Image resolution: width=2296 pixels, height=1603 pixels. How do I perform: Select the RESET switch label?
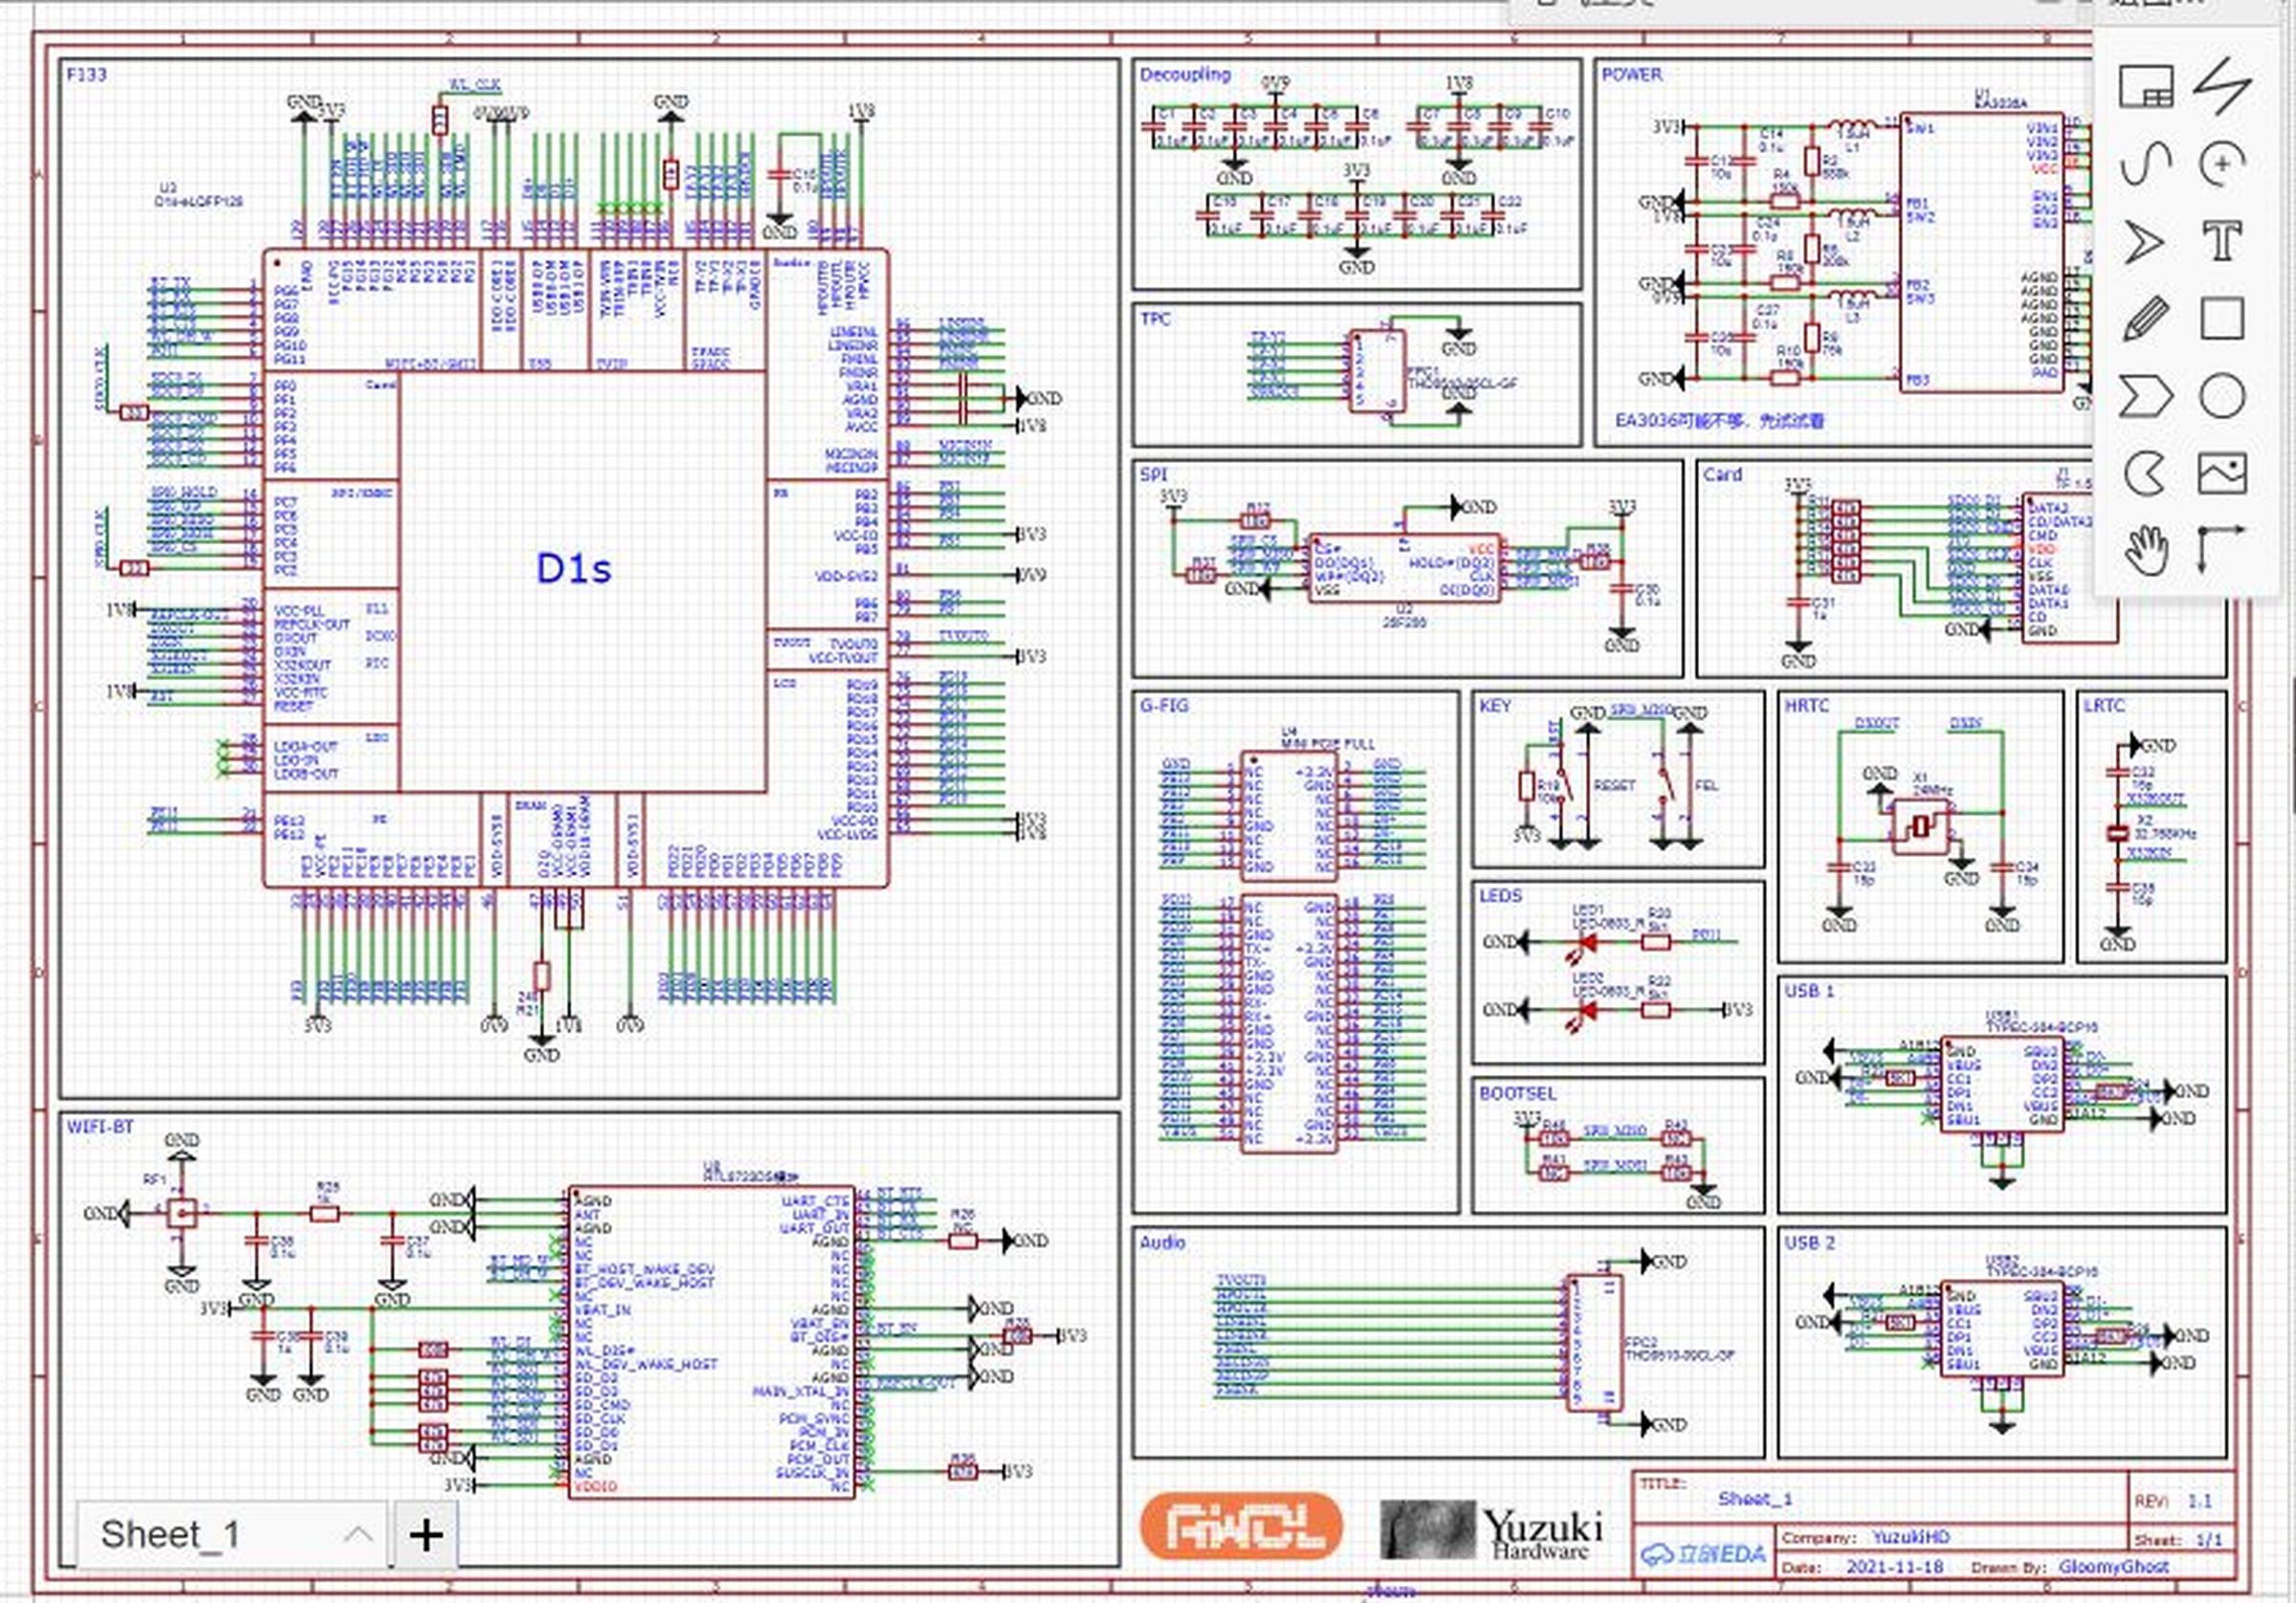click(x=1614, y=786)
